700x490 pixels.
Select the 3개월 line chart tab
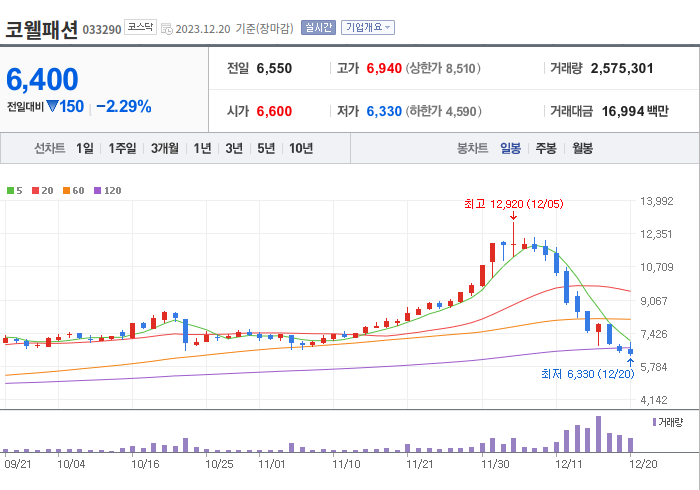point(165,148)
